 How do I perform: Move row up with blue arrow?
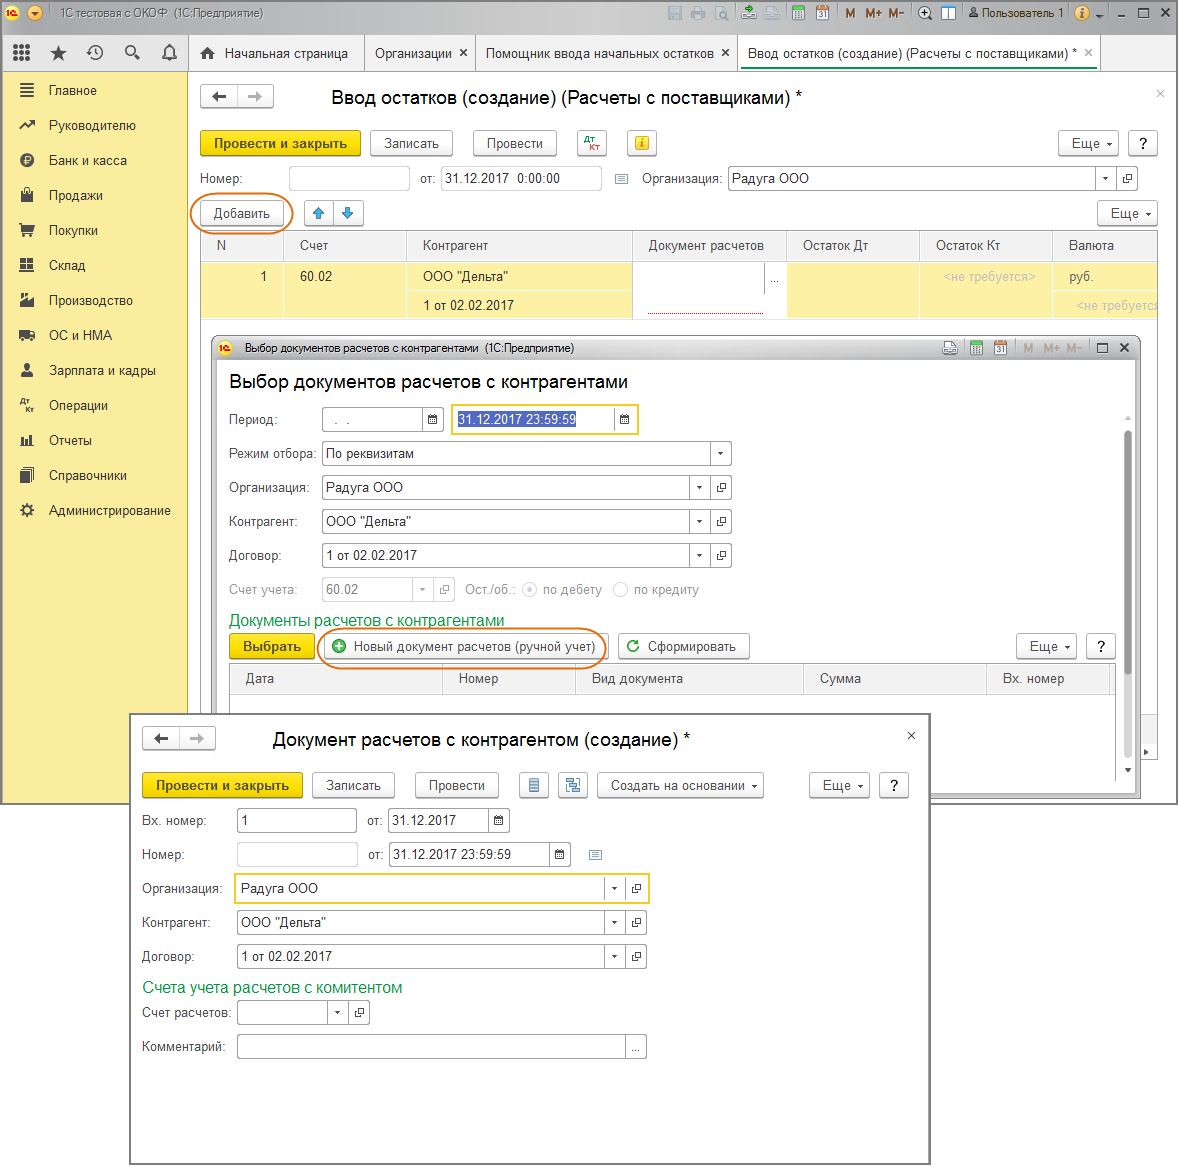[x=319, y=213]
